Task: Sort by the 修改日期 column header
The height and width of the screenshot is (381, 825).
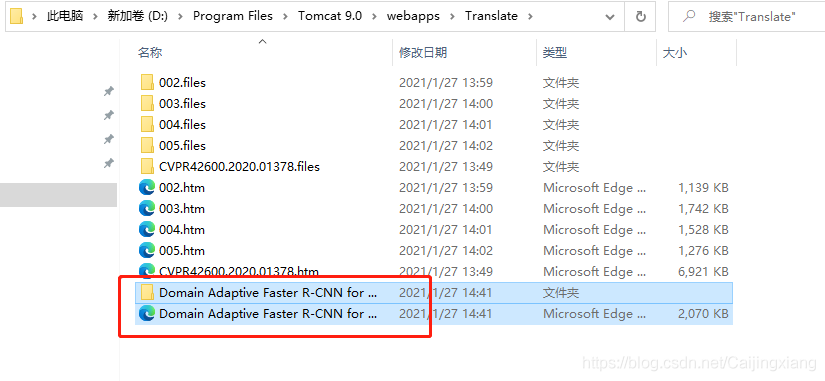Action: point(423,53)
